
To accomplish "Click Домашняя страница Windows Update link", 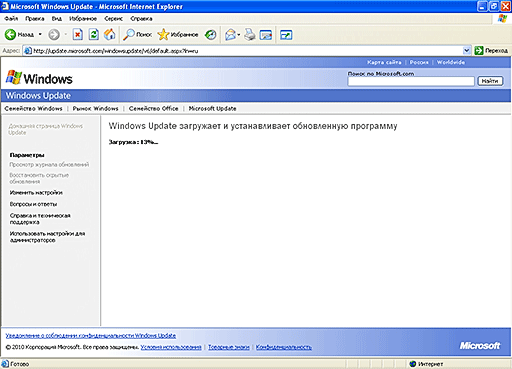I will click(45, 129).
